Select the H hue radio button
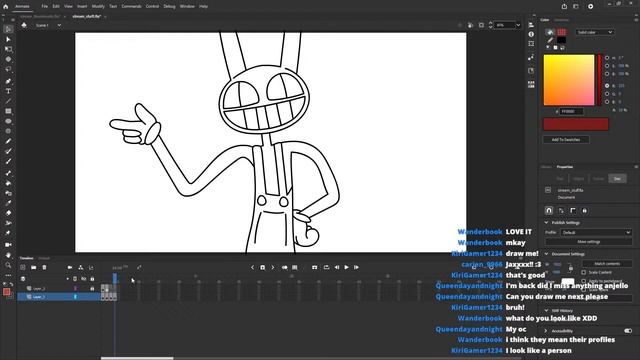Viewport: 640px width, 360px height. pos(607,58)
